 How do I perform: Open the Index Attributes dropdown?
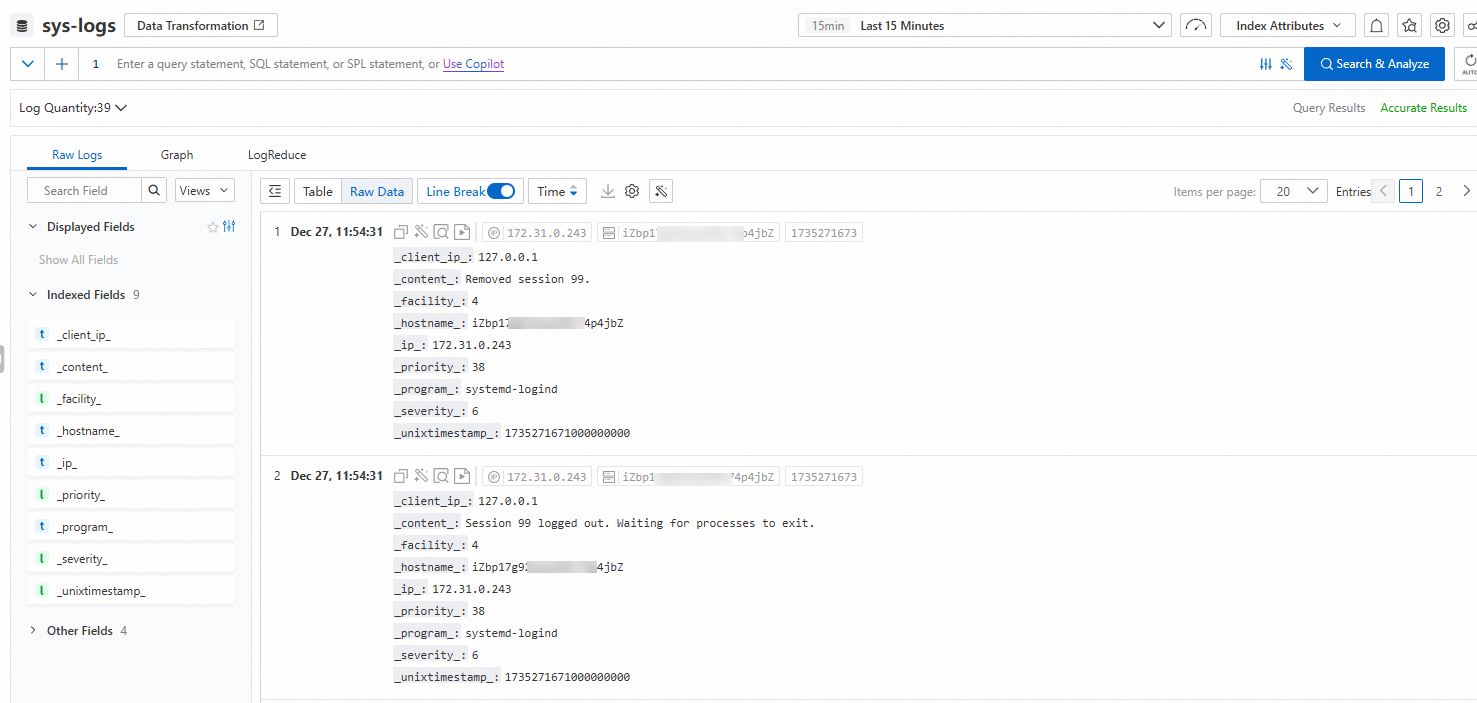pyautogui.click(x=1288, y=26)
